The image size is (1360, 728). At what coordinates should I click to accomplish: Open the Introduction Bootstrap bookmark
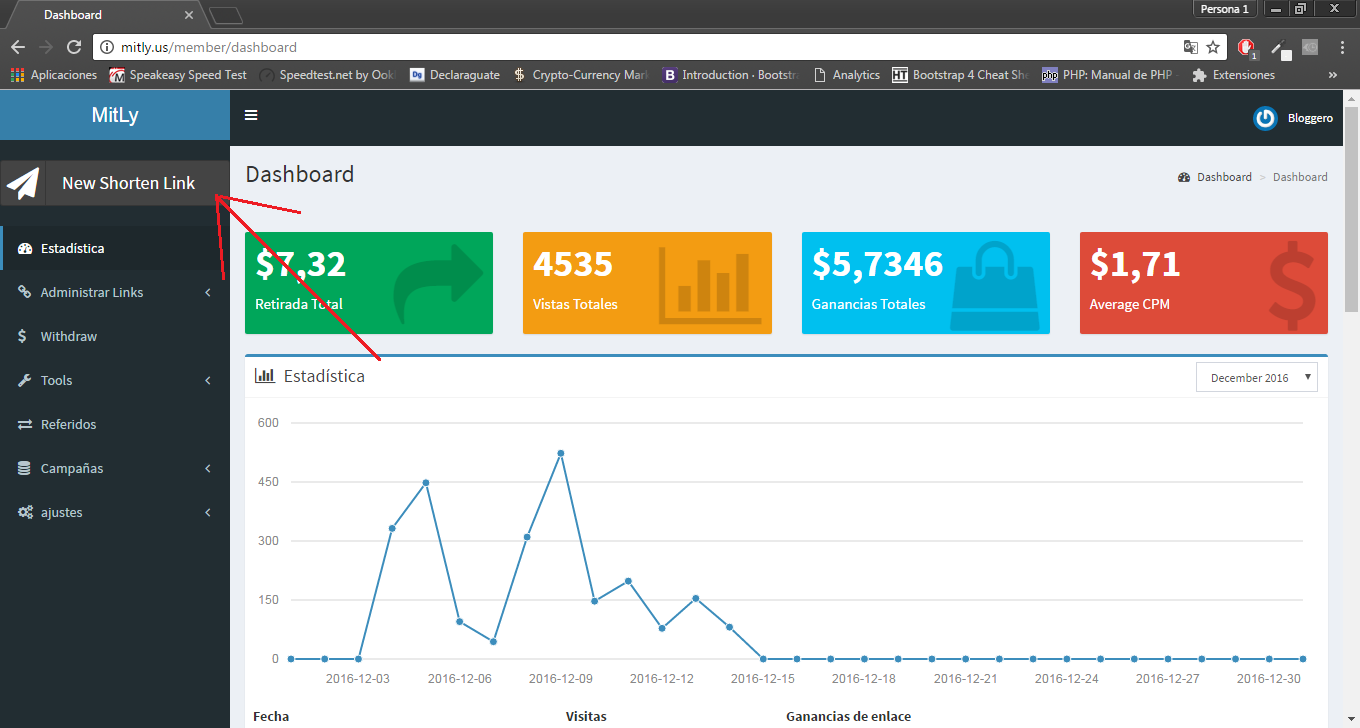tap(730, 75)
